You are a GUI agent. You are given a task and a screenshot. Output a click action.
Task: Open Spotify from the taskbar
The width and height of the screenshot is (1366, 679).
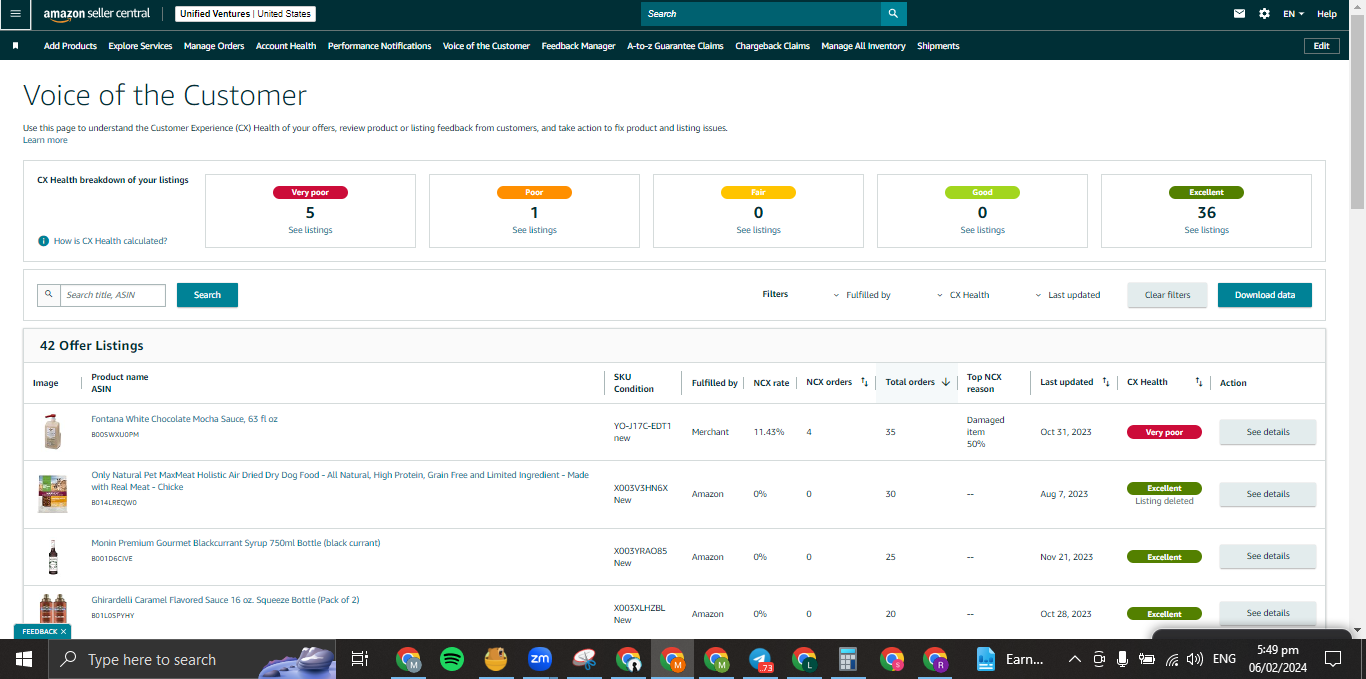[x=452, y=659]
